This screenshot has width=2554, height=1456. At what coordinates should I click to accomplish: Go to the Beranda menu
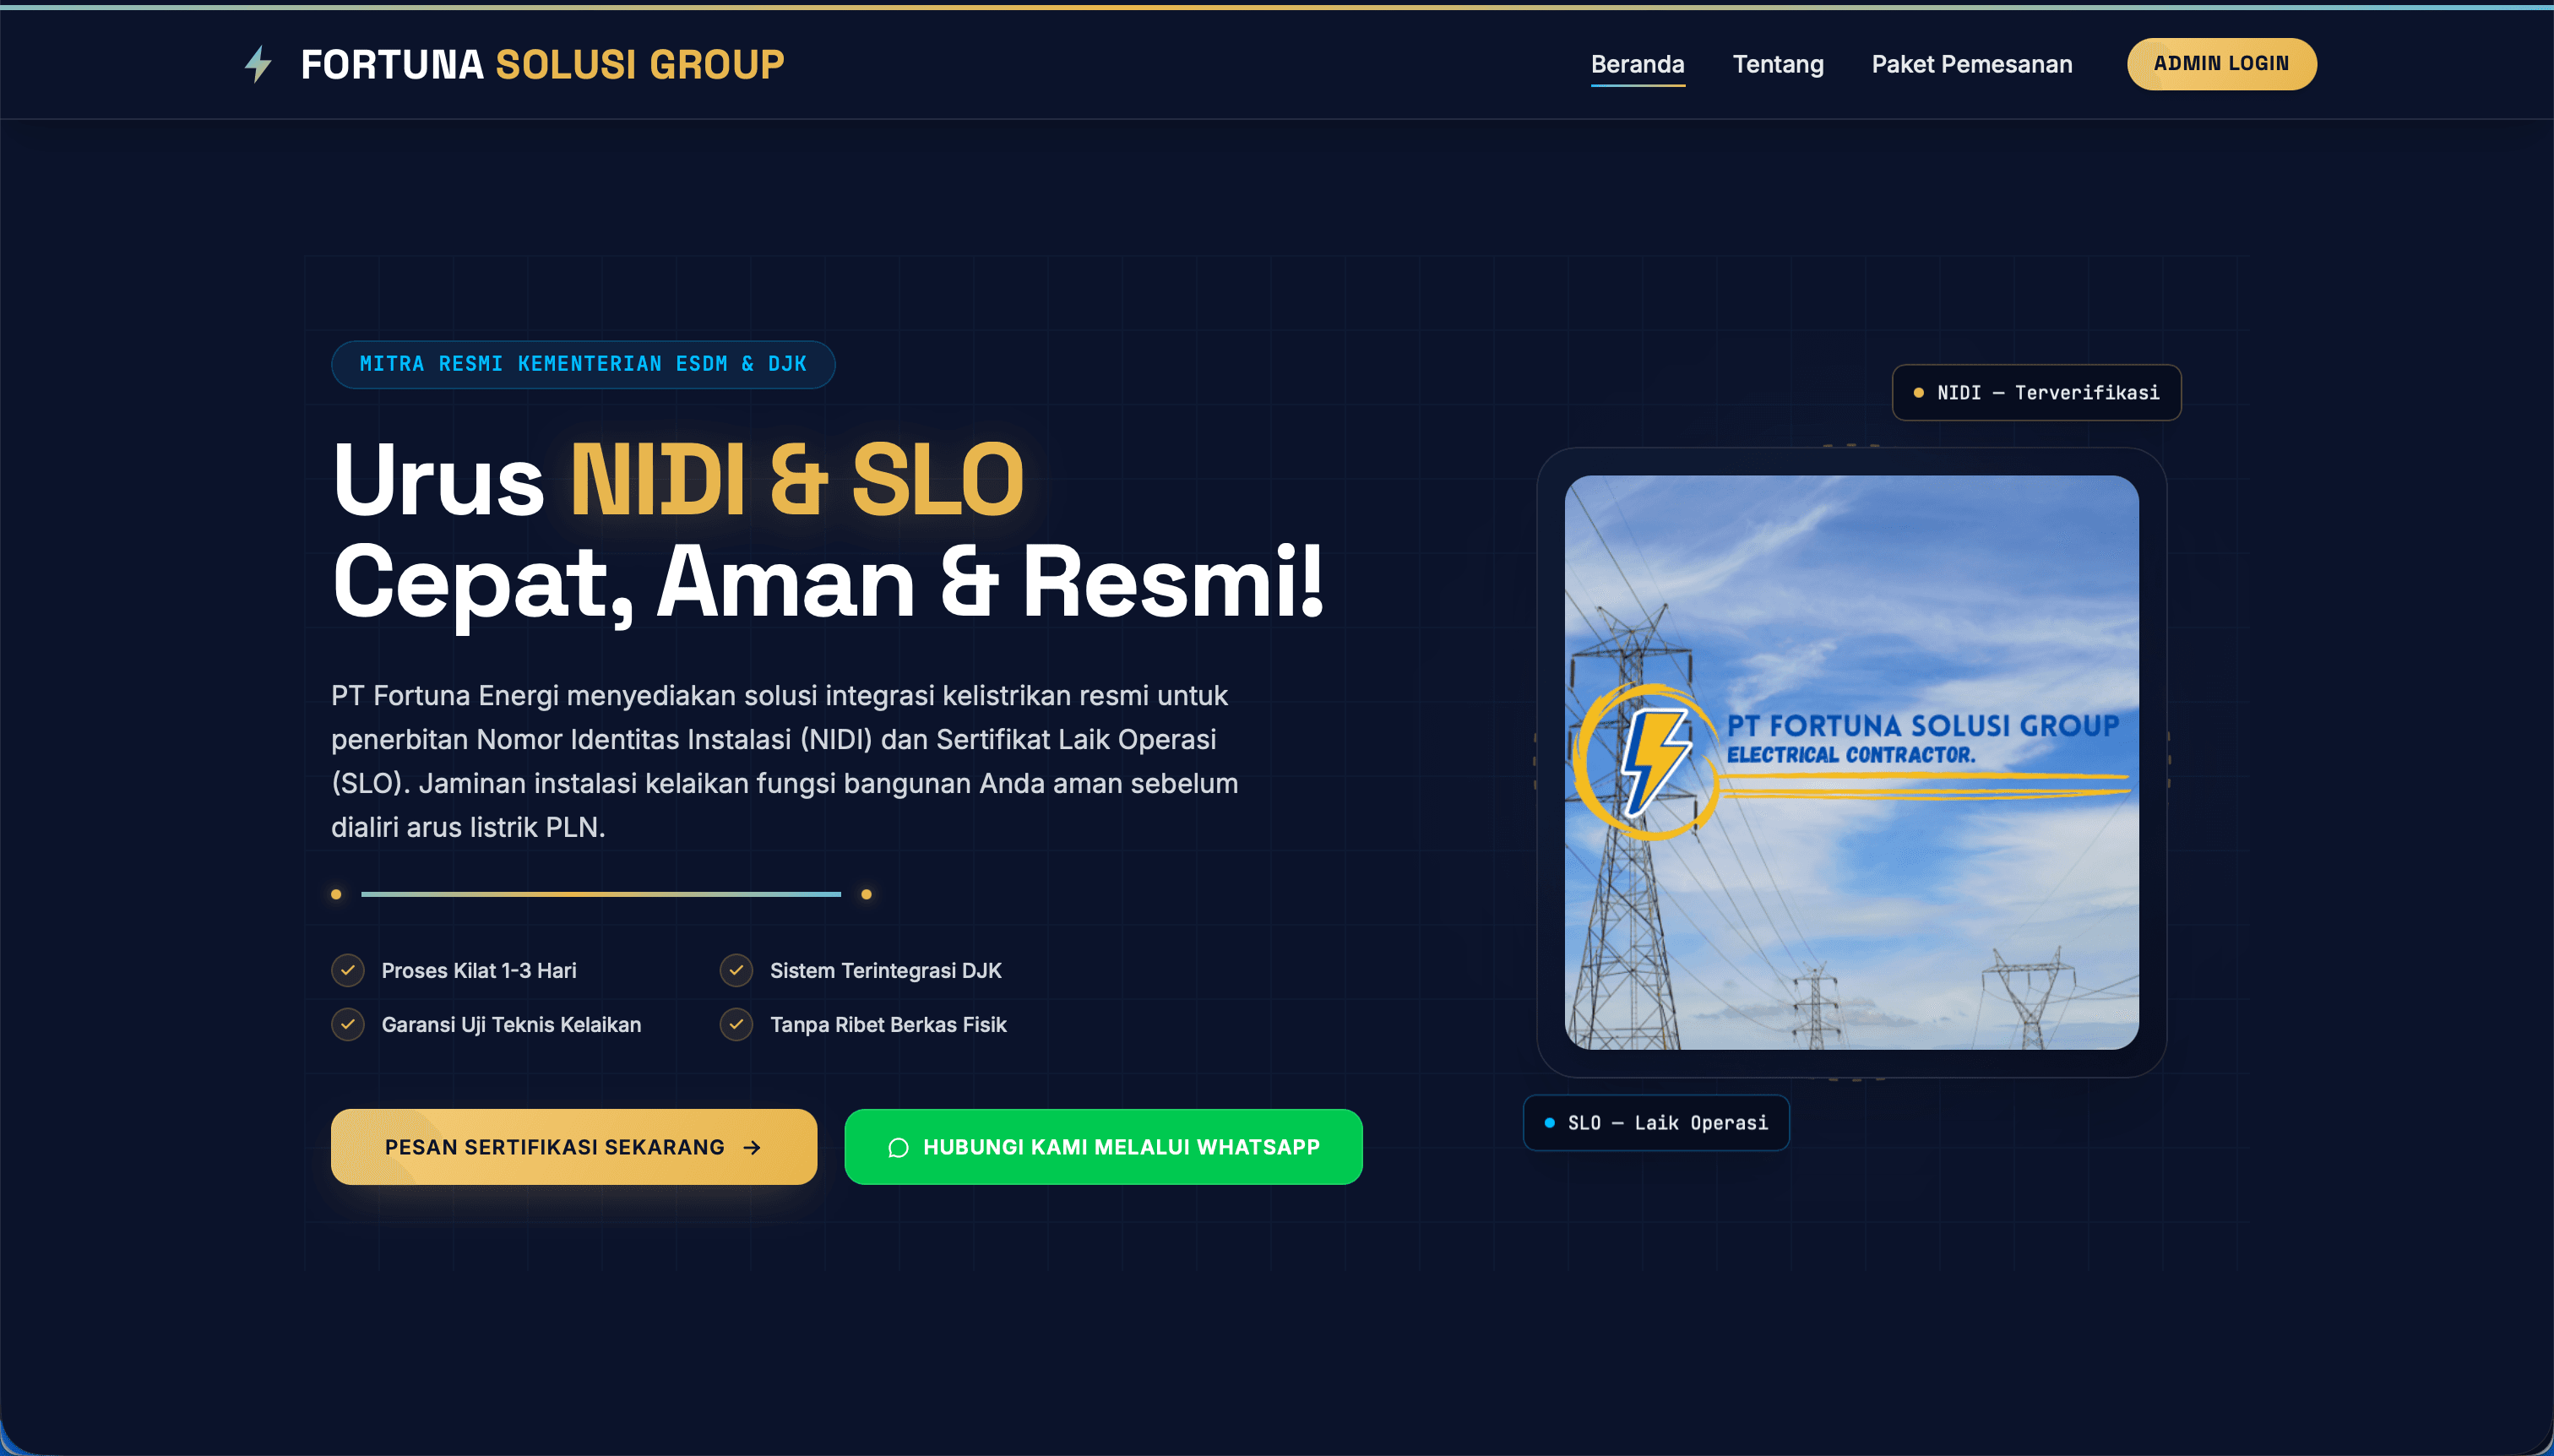tap(1637, 64)
